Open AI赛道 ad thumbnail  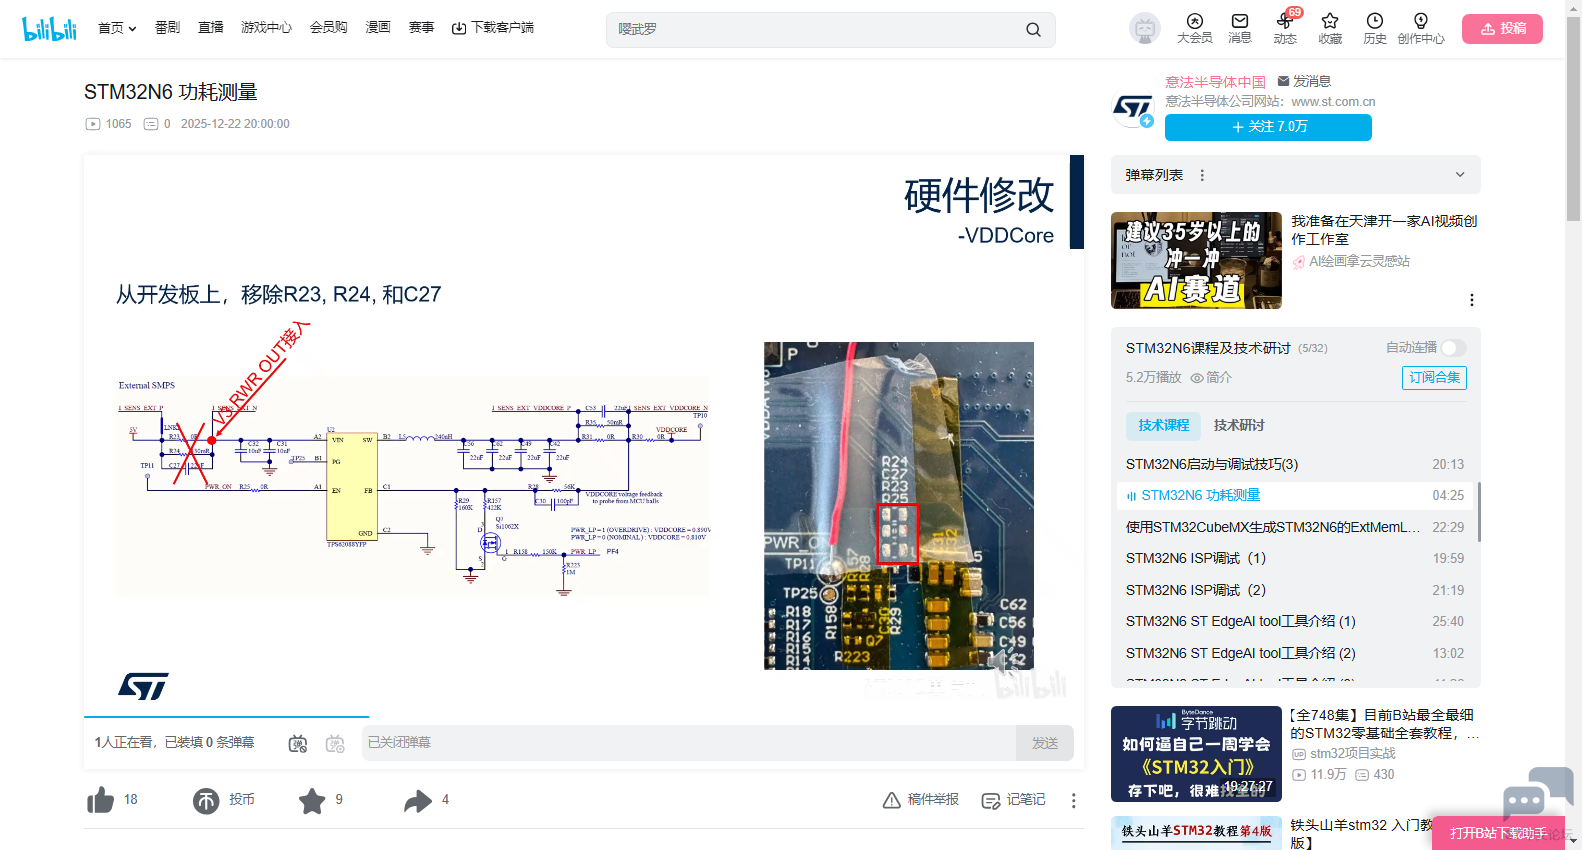tap(1196, 260)
